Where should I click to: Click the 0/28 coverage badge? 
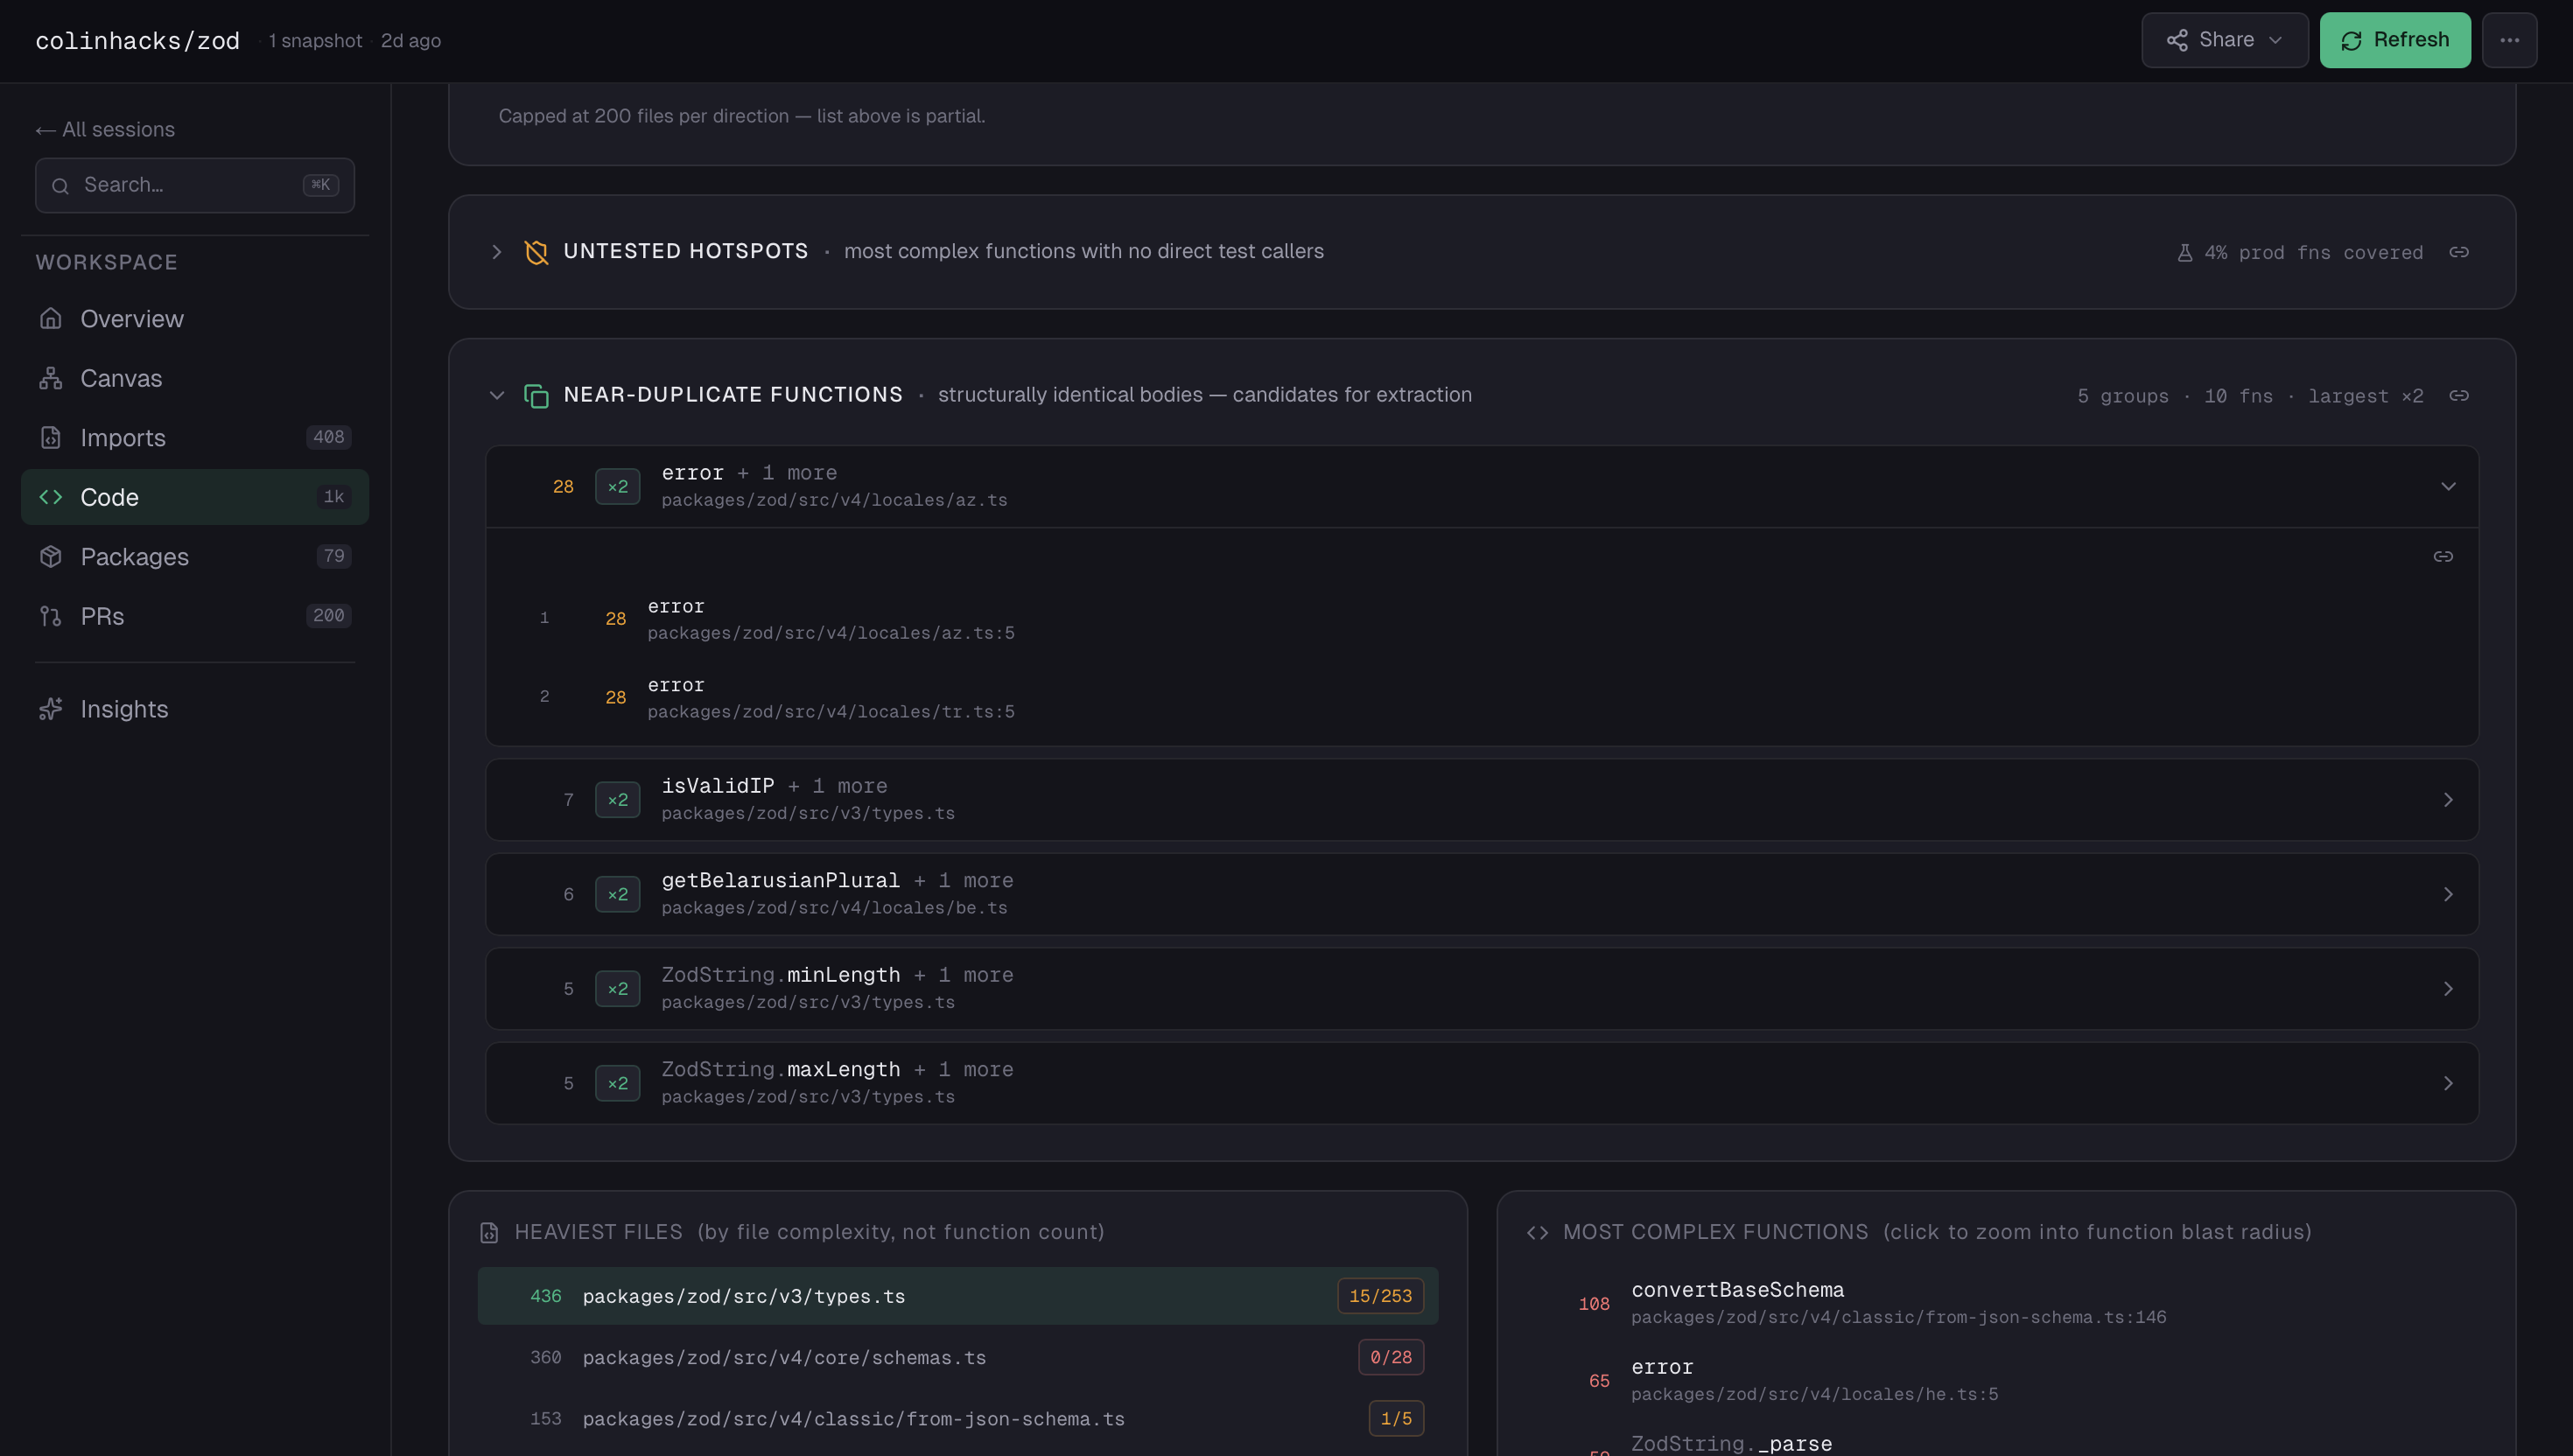point(1390,1357)
